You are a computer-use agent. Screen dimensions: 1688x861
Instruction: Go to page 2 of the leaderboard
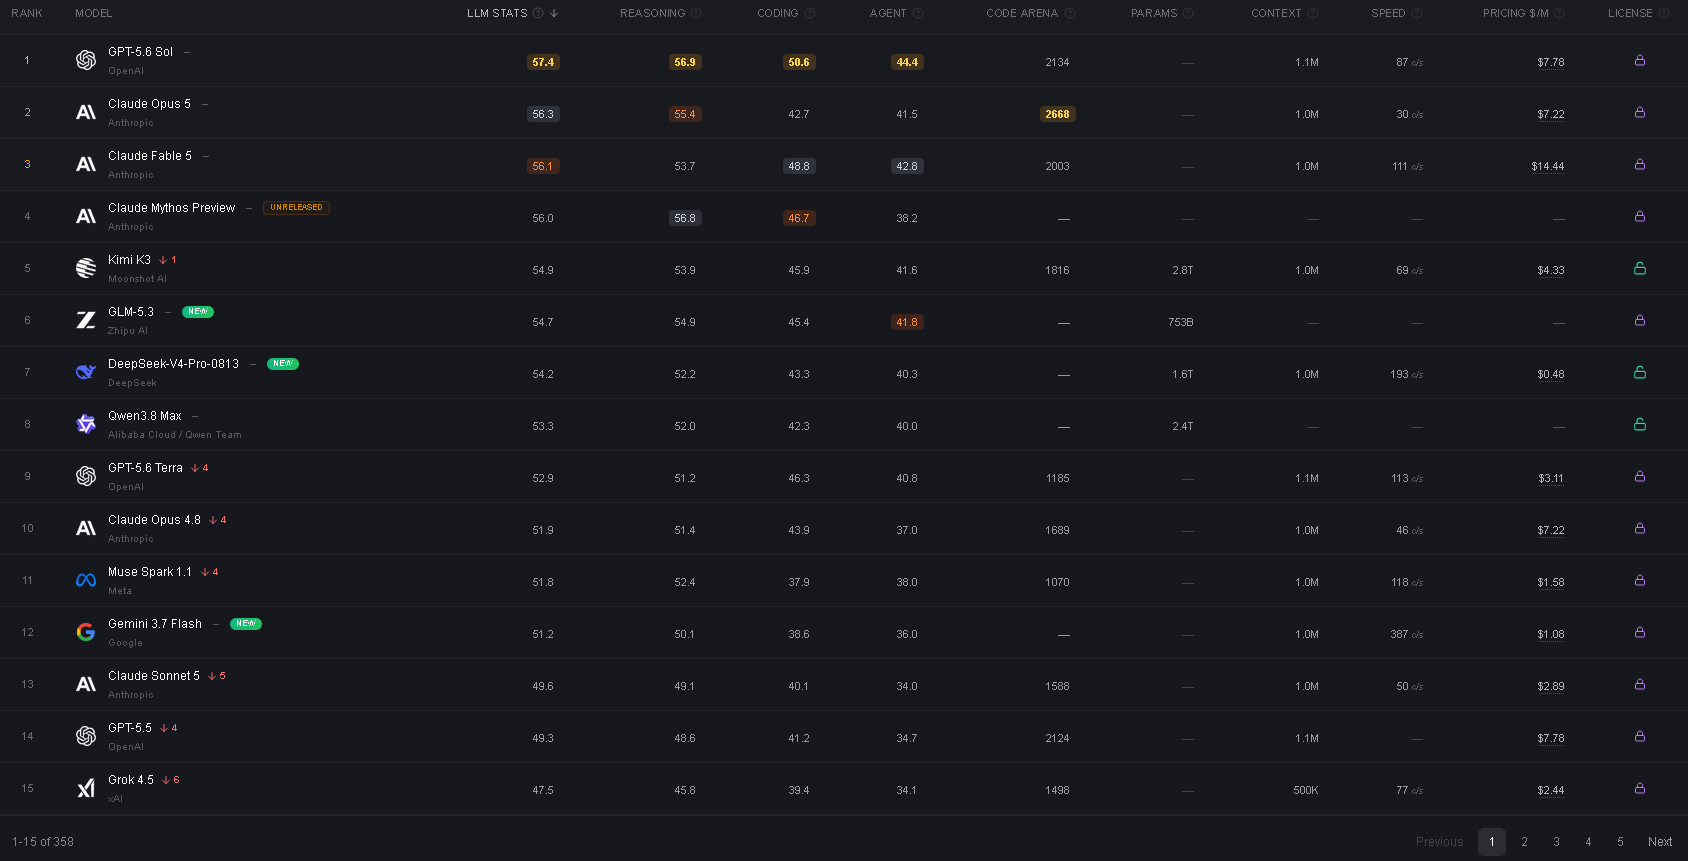click(x=1524, y=842)
